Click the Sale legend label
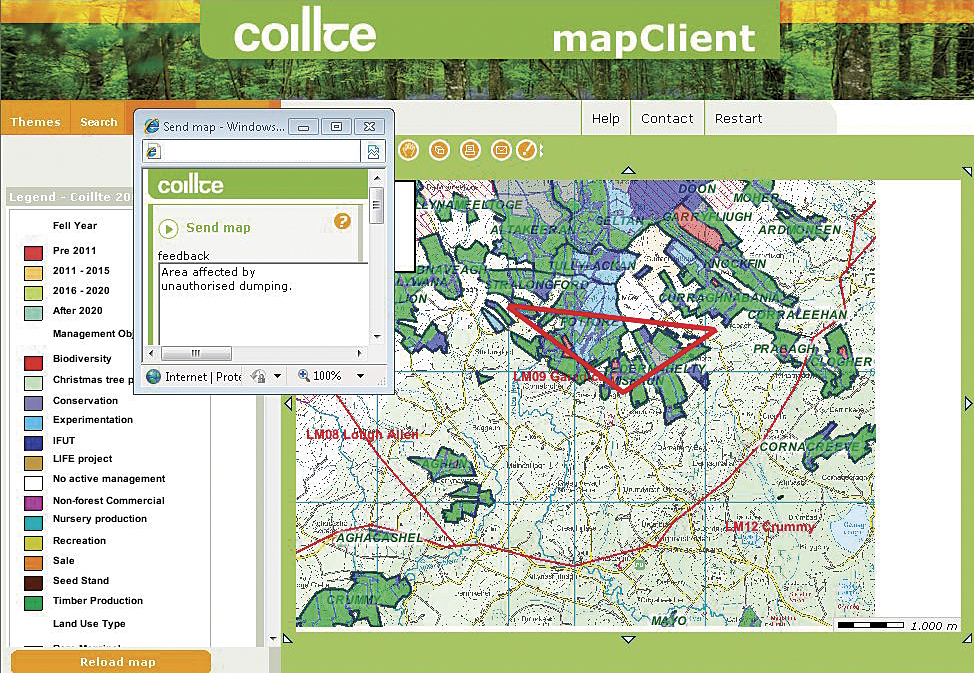This screenshot has width=974, height=673. pyautogui.click(x=63, y=561)
